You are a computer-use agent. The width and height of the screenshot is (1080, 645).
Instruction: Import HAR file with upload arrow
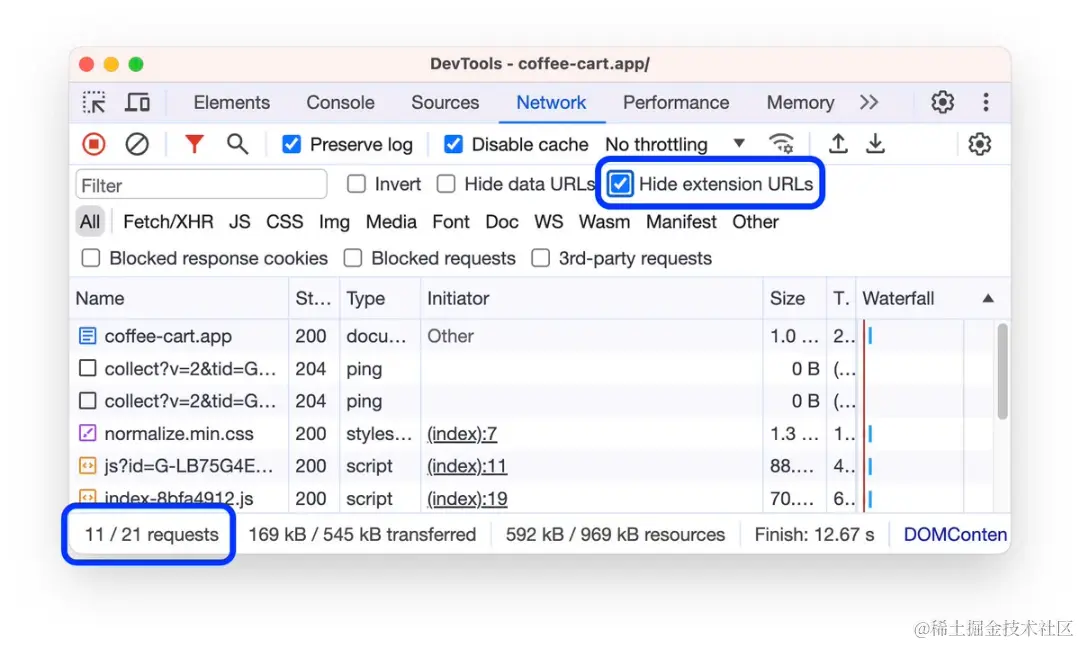[838, 143]
